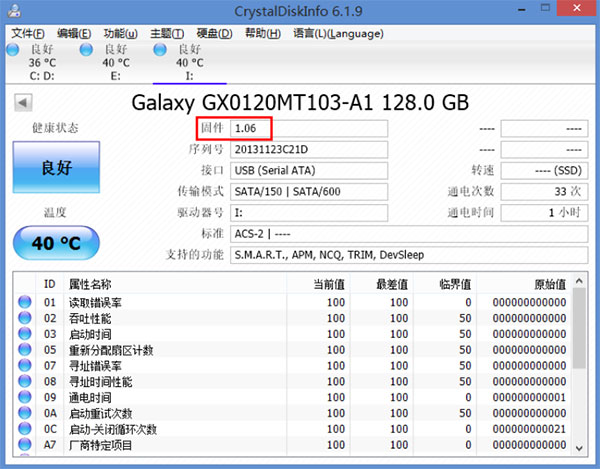Click the interface field USB (Serial ATA)
Image resolution: width=600 pixels, height=469 pixels.
click(309, 171)
